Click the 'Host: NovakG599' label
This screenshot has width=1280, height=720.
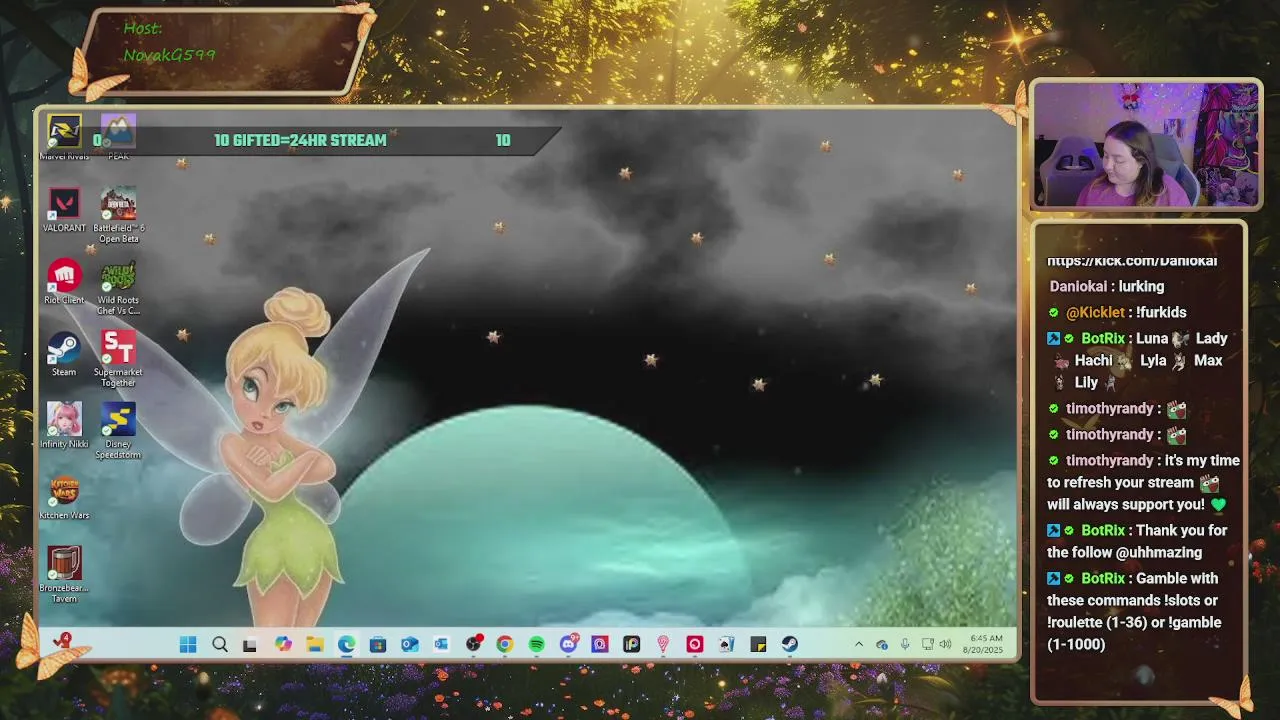pos(169,42)
